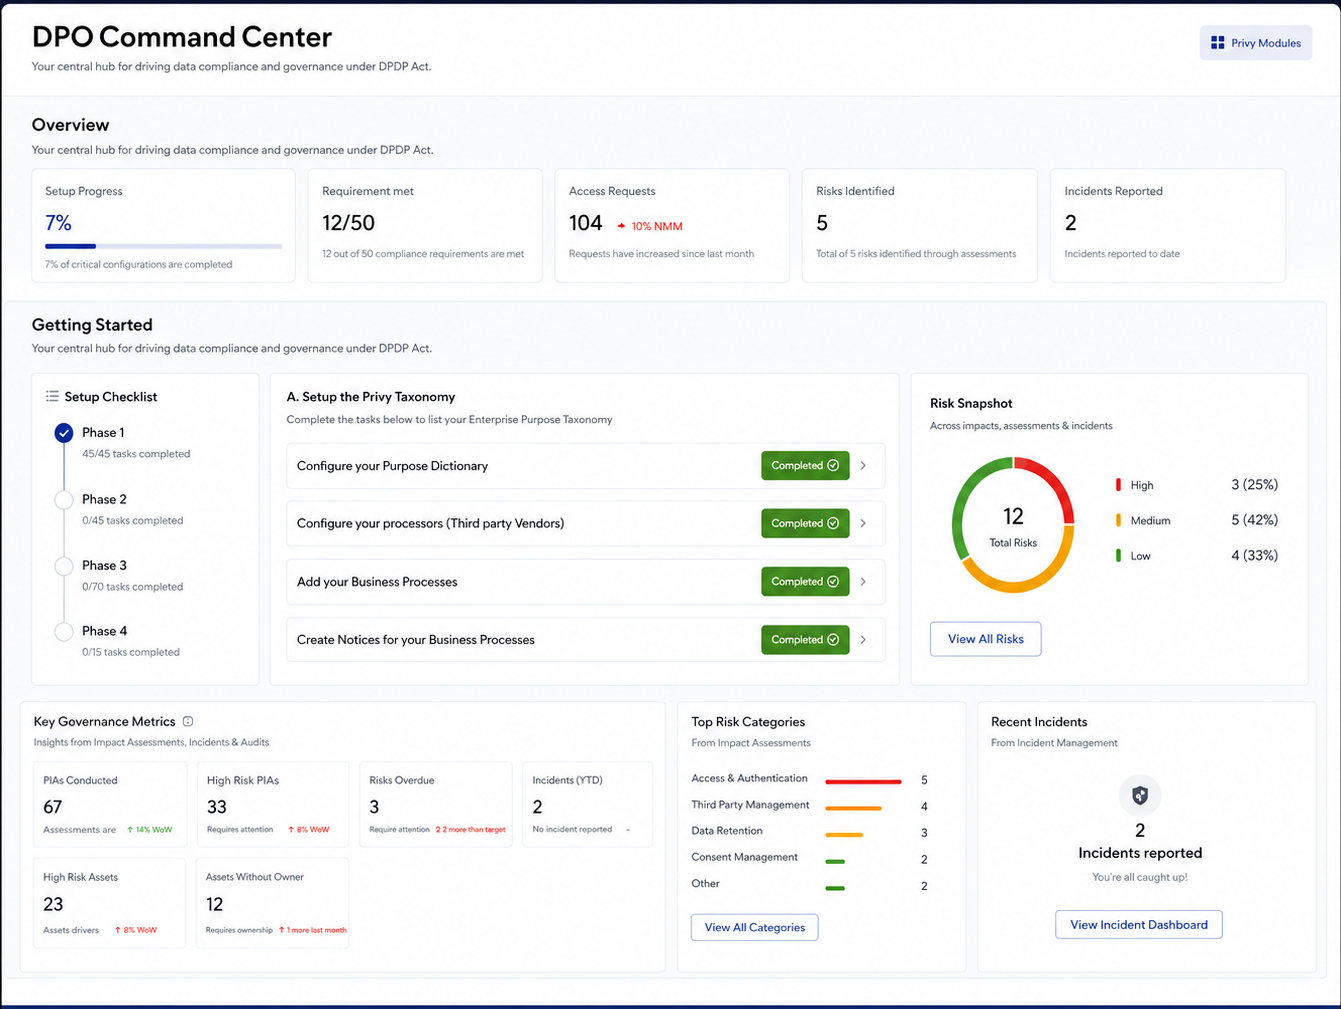
Task: Select the completed Phase 1 checkmark
Action: point(64,432)
